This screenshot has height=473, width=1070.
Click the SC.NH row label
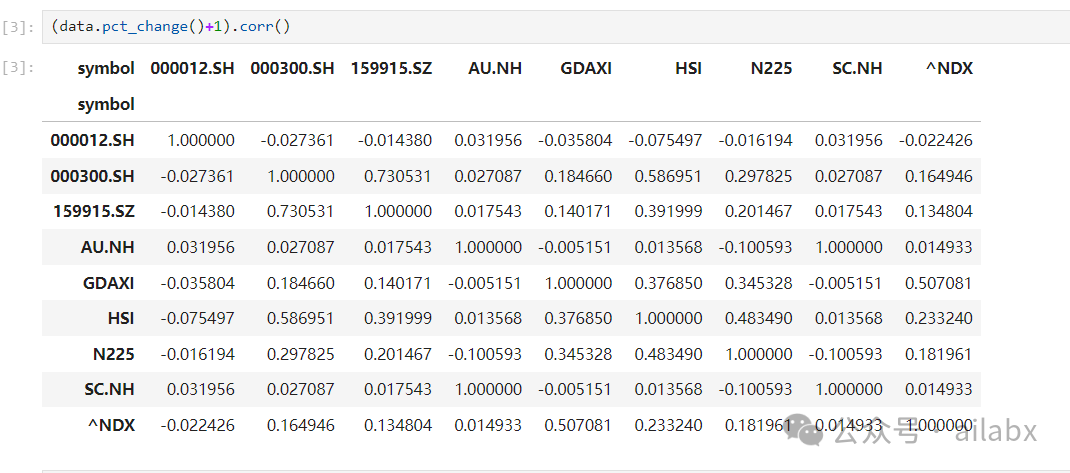(x=107, y=389)
